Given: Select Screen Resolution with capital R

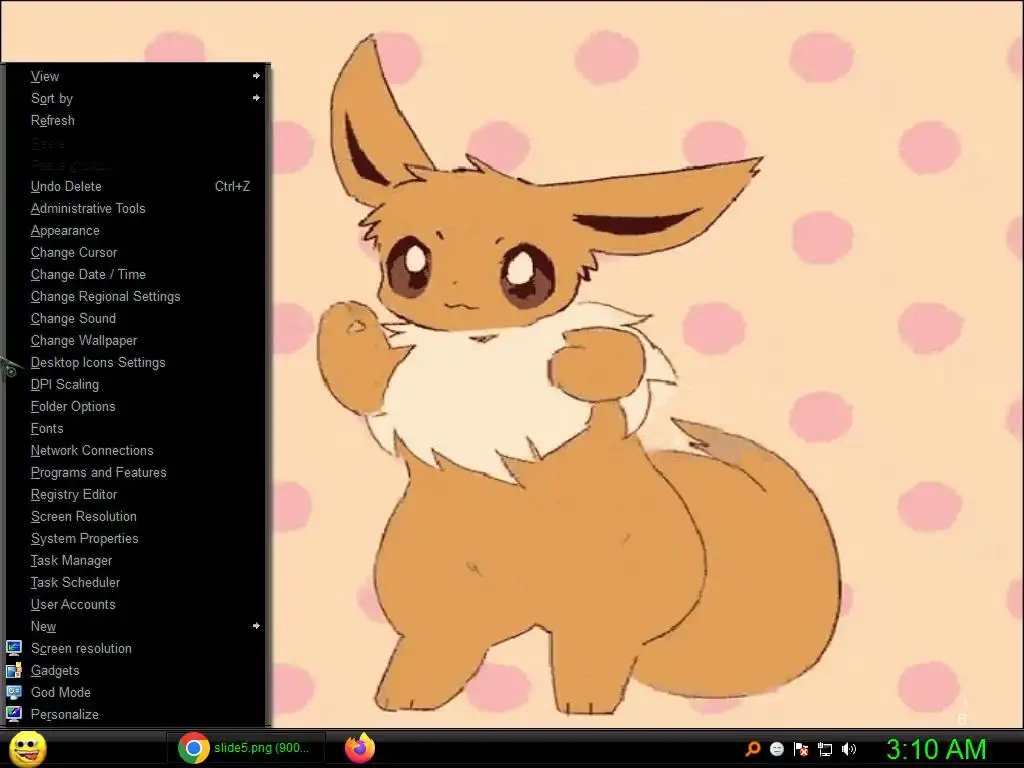Looking at the screenshot, I should click(136, 516).
